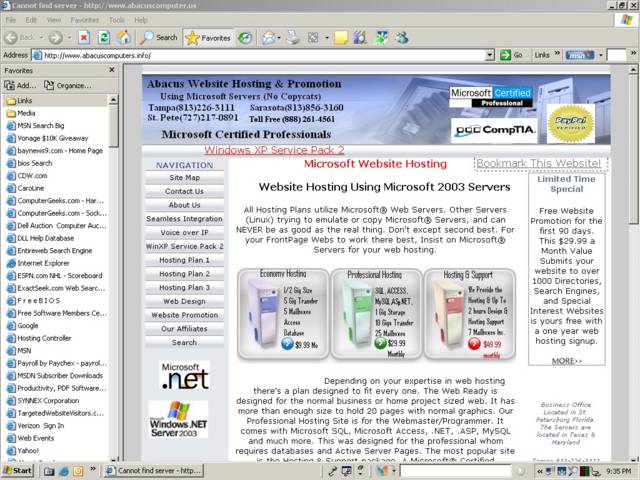Open the SYNNEX Corporation favorite

point(43,400)
